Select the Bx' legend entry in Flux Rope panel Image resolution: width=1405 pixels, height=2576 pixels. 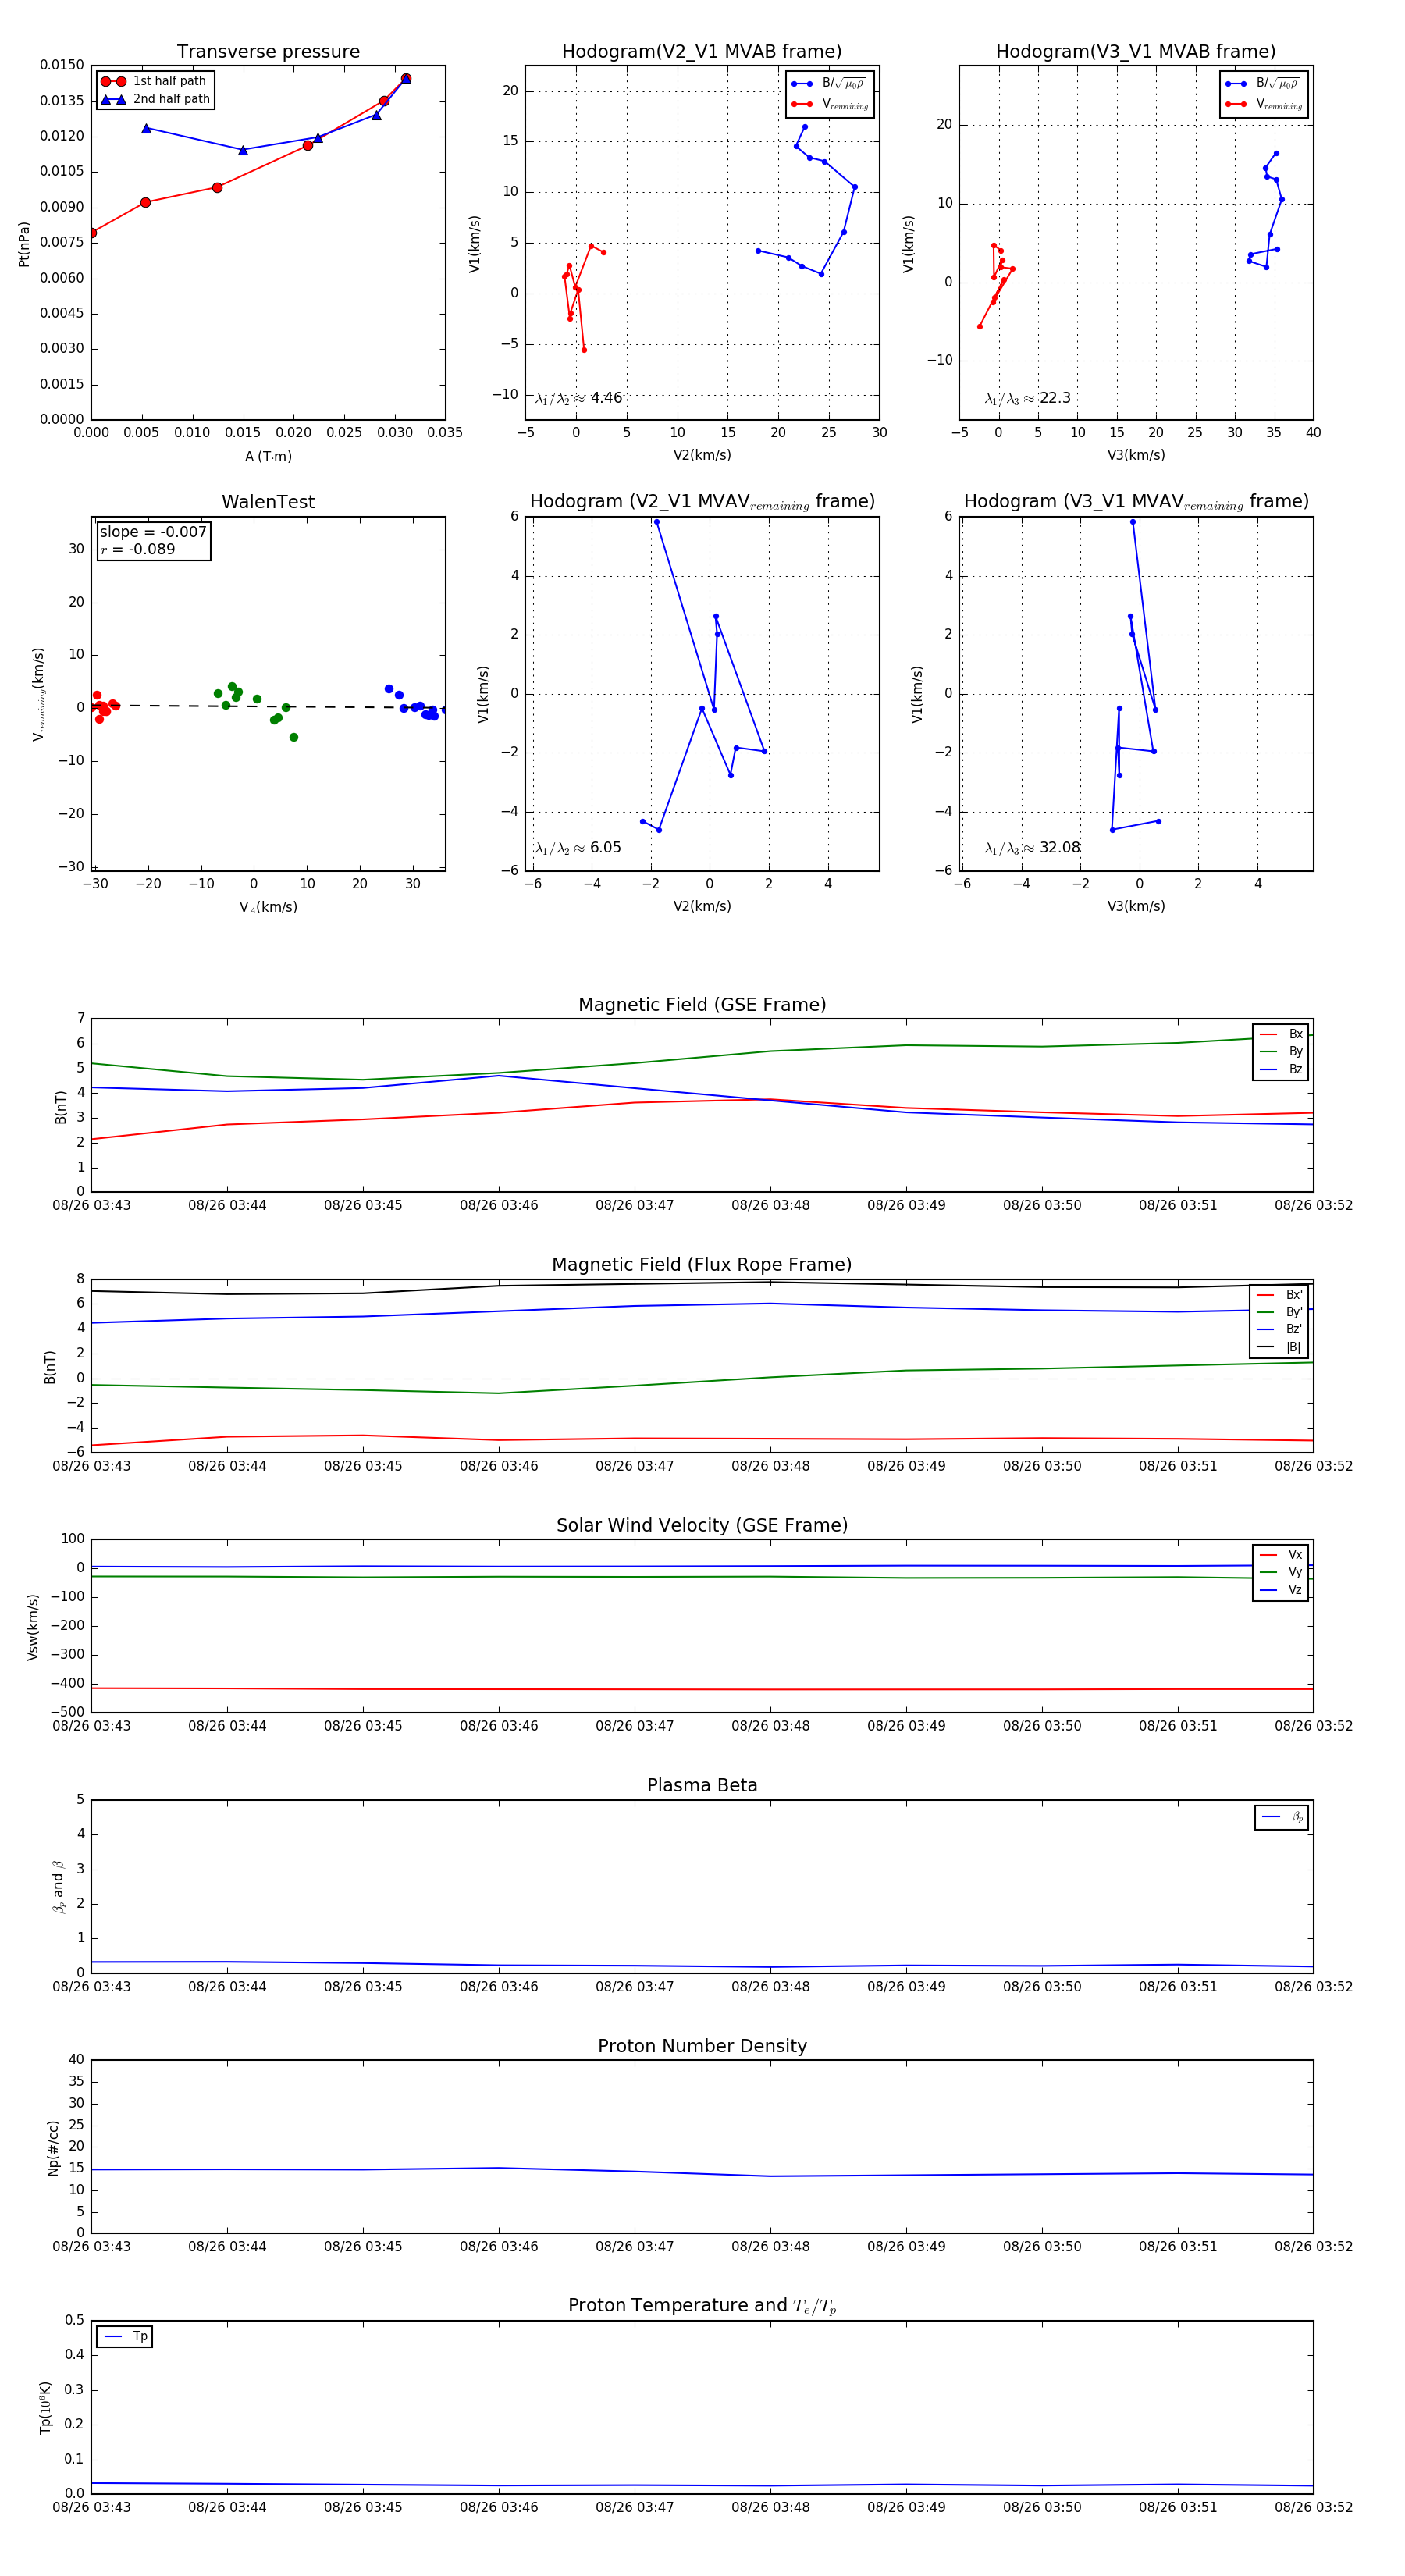pyautogui.click(x=1279, y=1294)
